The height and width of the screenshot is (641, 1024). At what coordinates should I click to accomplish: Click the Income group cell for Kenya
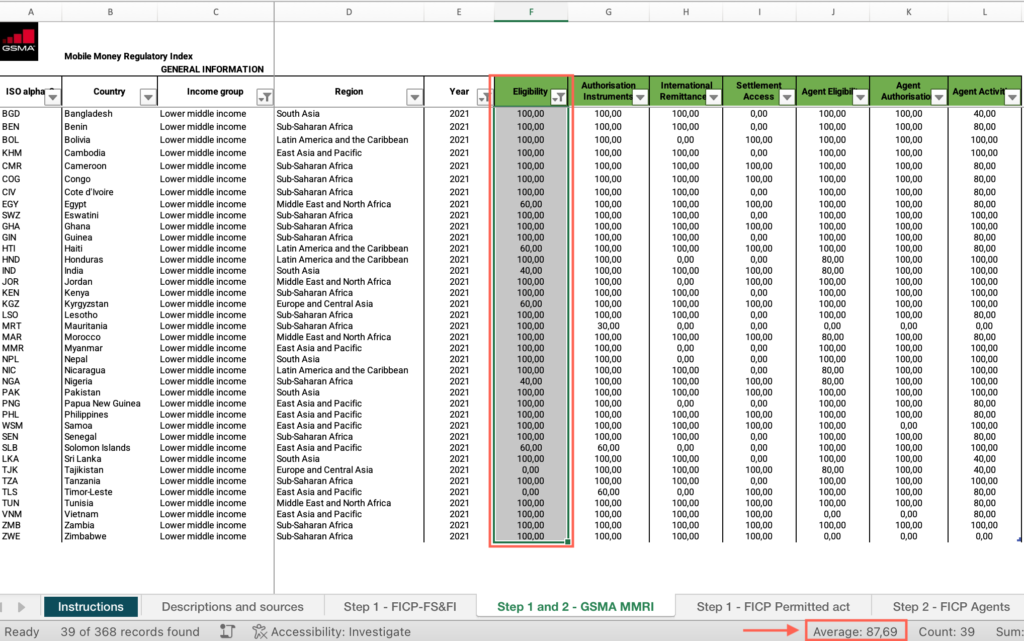click(x=216, y=293)
